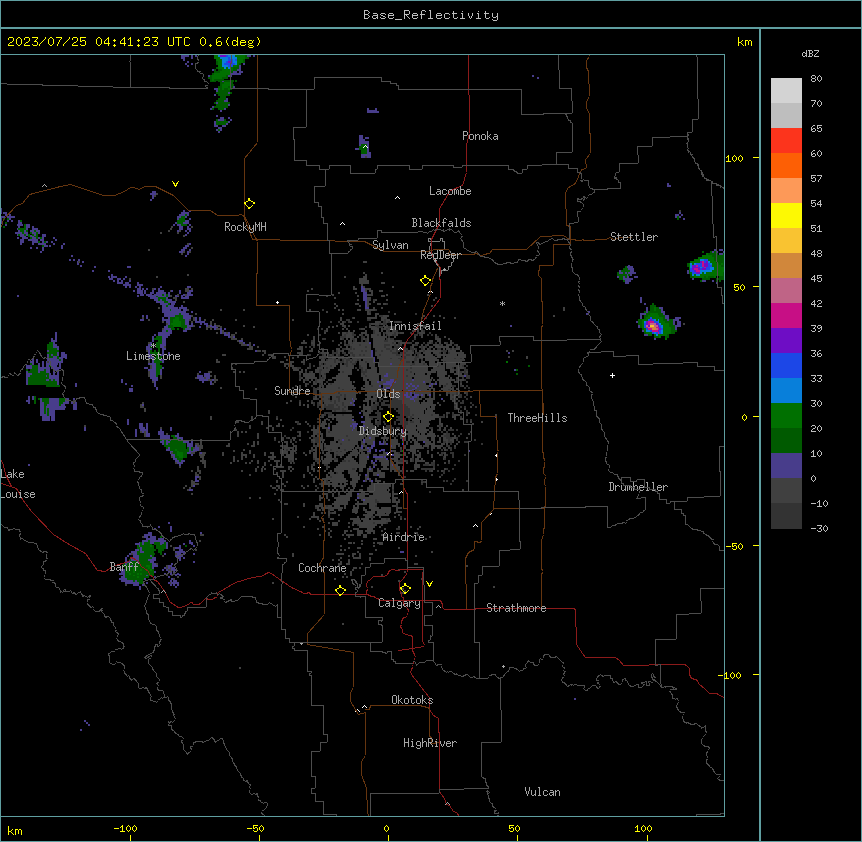Click the Olds label
The width and height of the screenshot is (862, 842).
pyautogui.click(x=388, y=394)
